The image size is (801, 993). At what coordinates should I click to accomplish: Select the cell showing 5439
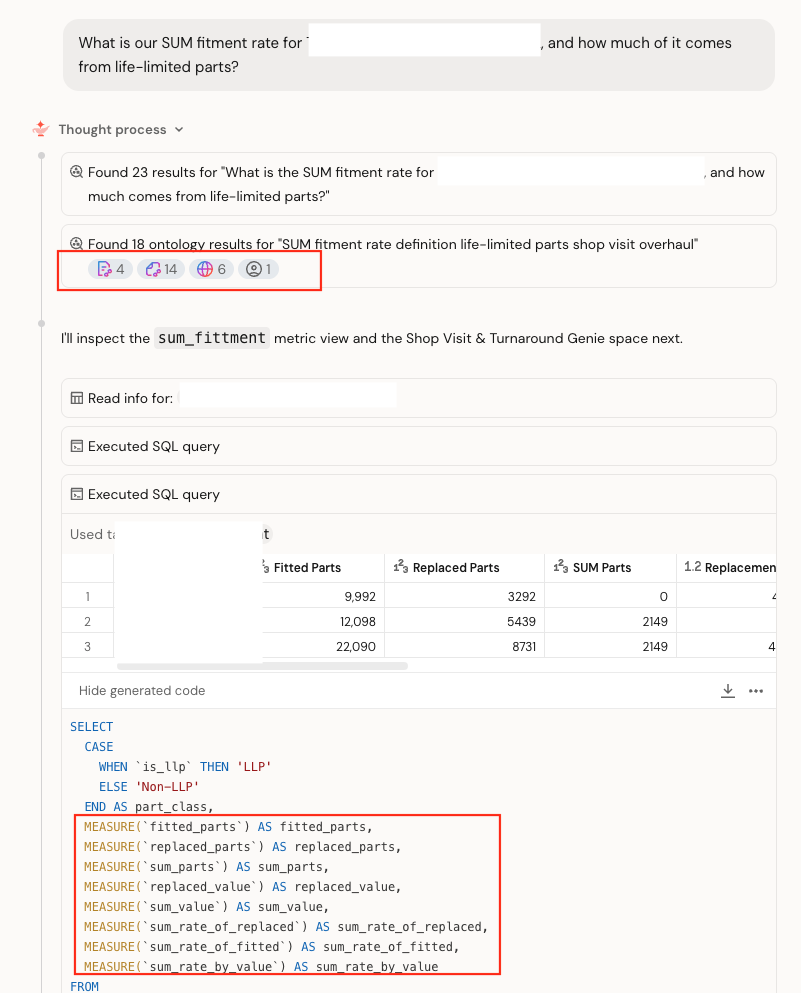point(464,621)
